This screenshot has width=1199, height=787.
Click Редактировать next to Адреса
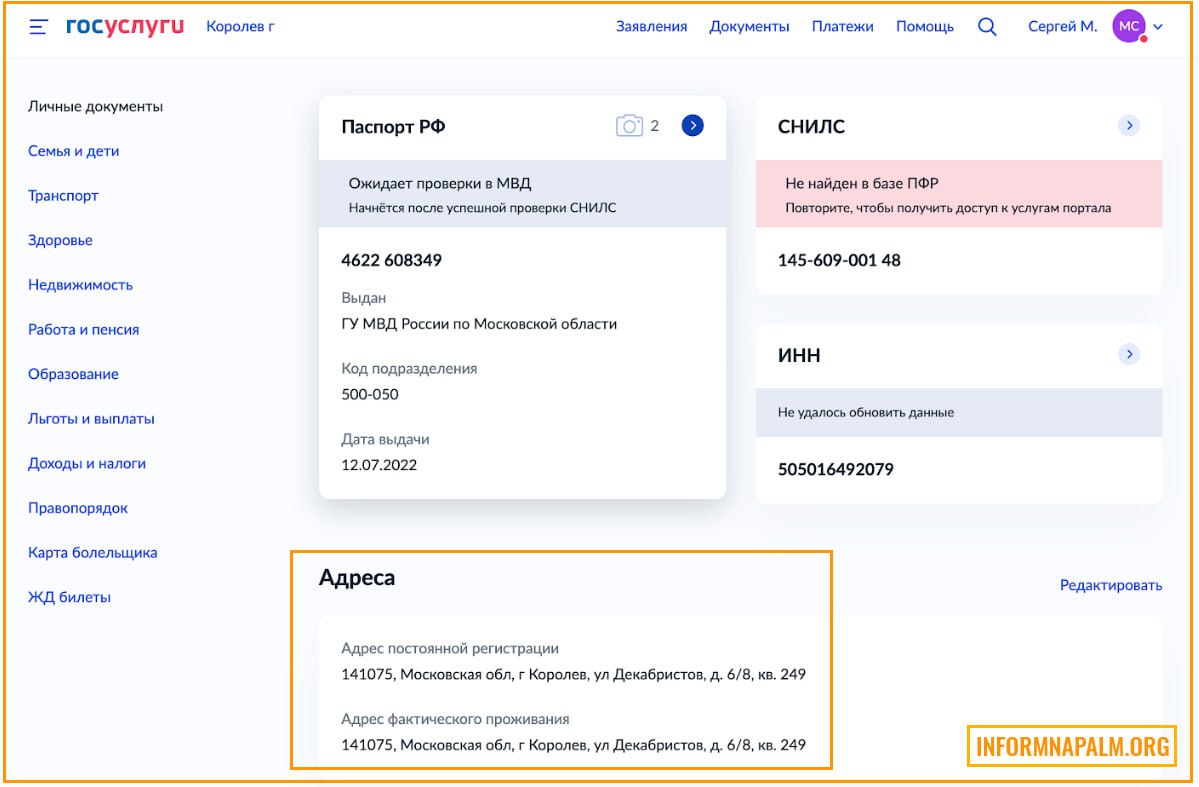(1110, 586)
